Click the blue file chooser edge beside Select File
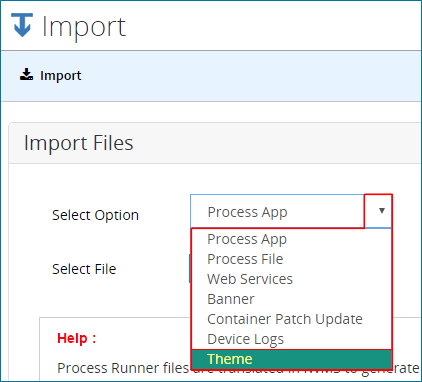This screenshot has height=382, width=422. coord(190,268)
